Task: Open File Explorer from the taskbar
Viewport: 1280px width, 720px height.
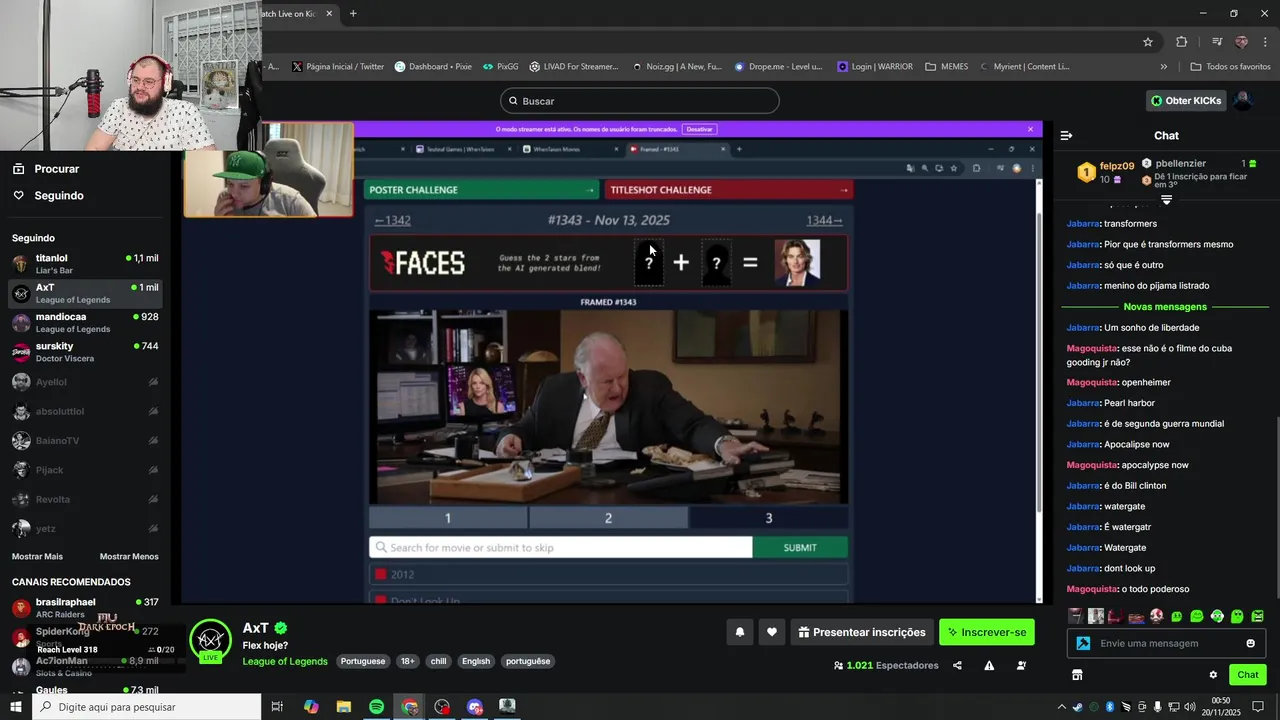Action: (x=343, y=707)
